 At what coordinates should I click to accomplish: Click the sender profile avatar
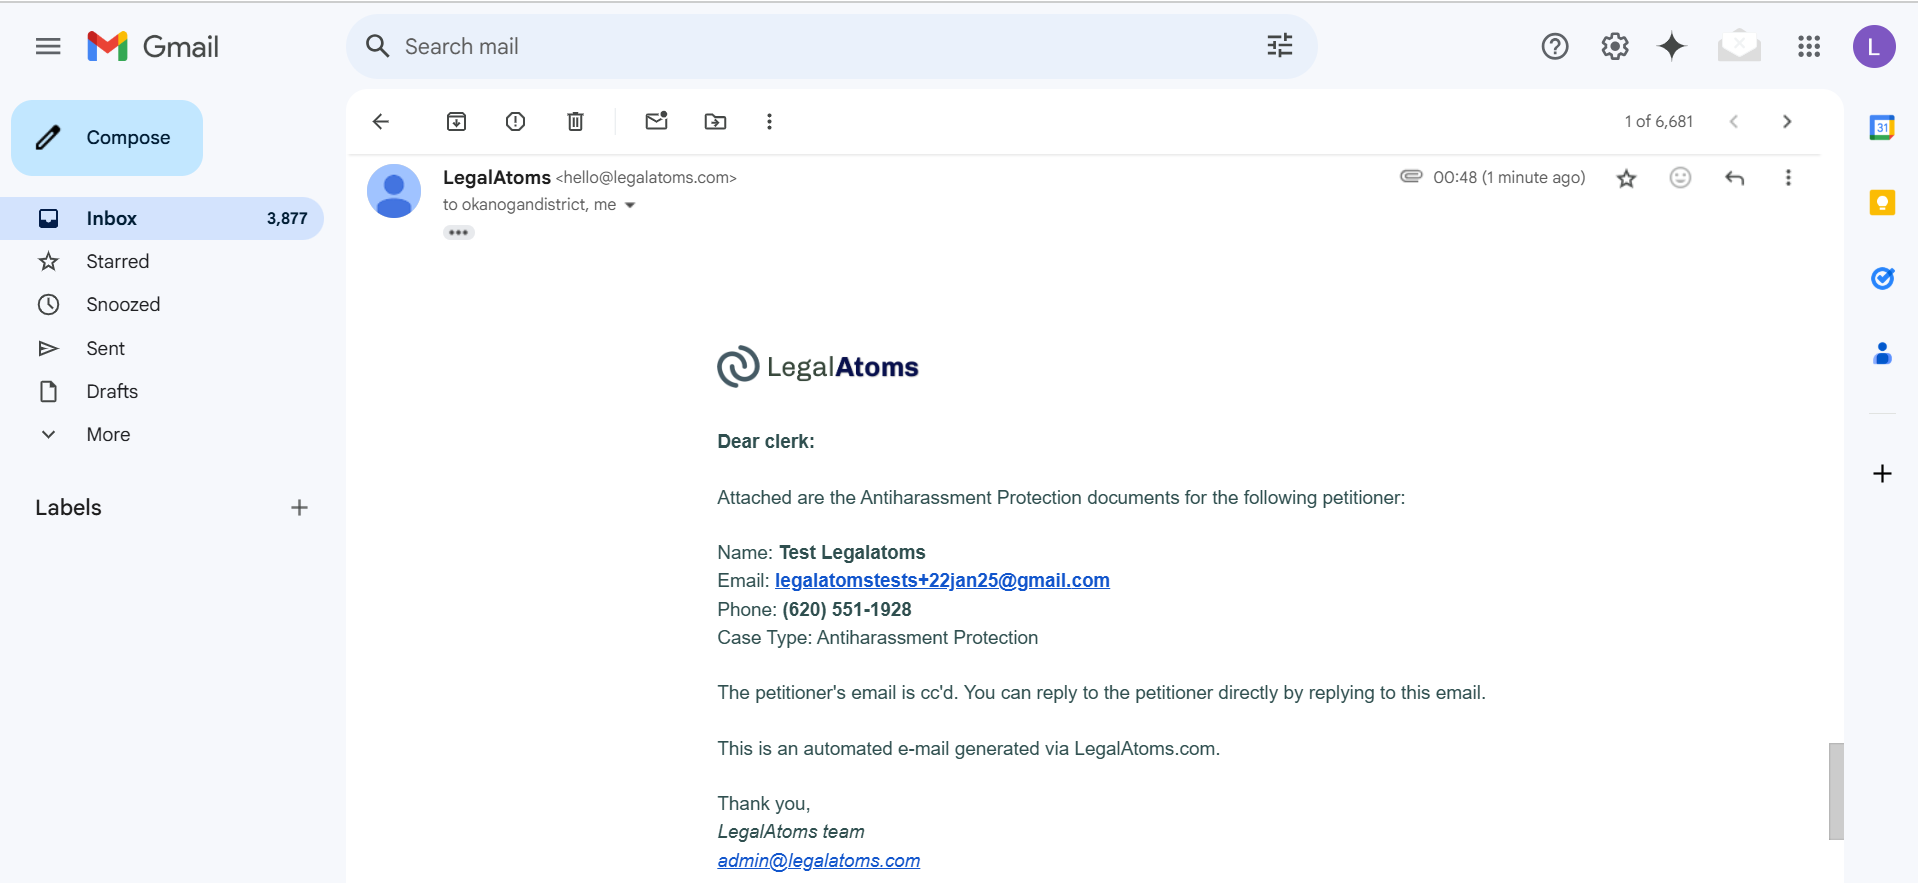point(394,191)
